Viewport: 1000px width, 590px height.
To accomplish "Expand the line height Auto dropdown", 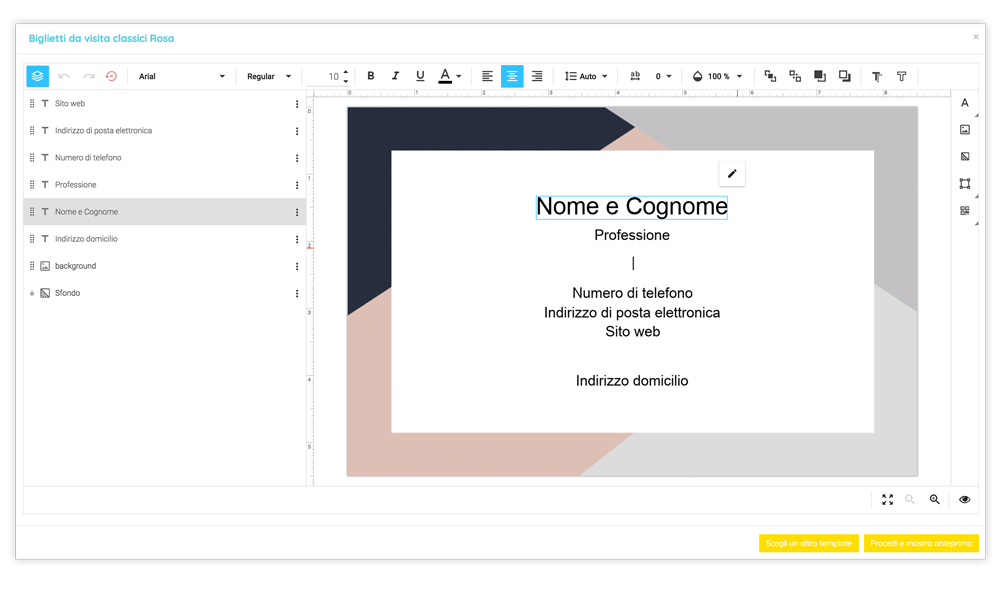I will (586, 76).
